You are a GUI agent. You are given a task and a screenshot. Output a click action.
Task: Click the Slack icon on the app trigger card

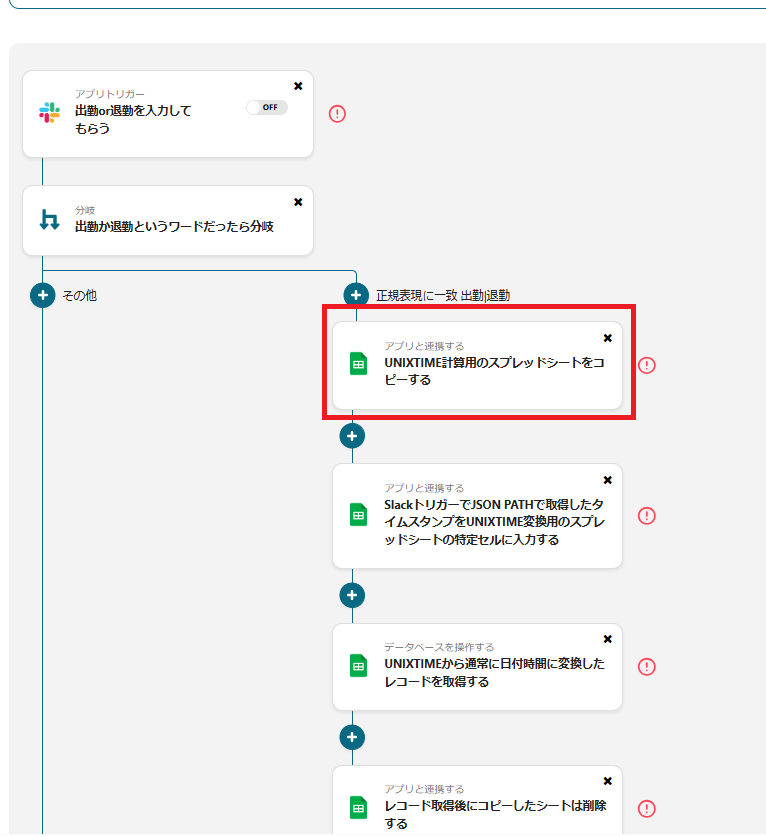(50, 112)
